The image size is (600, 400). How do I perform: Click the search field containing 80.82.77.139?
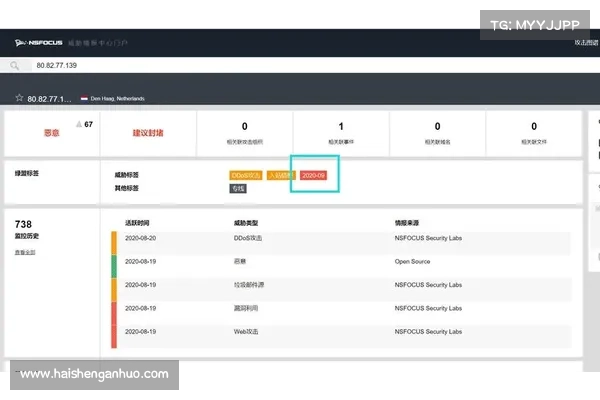pyautogui.click(x=200, y=65)
